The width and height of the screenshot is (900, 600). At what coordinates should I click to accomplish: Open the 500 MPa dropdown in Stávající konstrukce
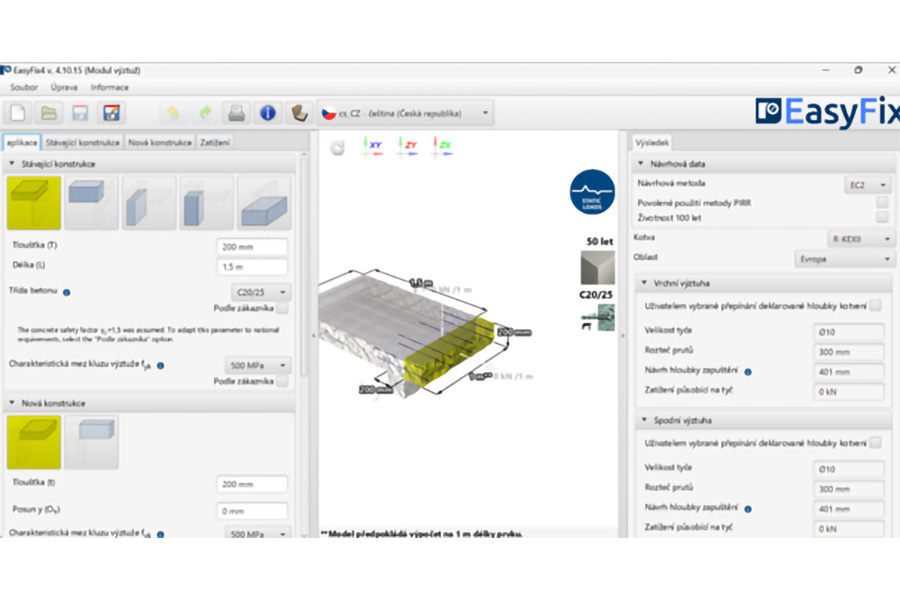click(x=258, y=365)
